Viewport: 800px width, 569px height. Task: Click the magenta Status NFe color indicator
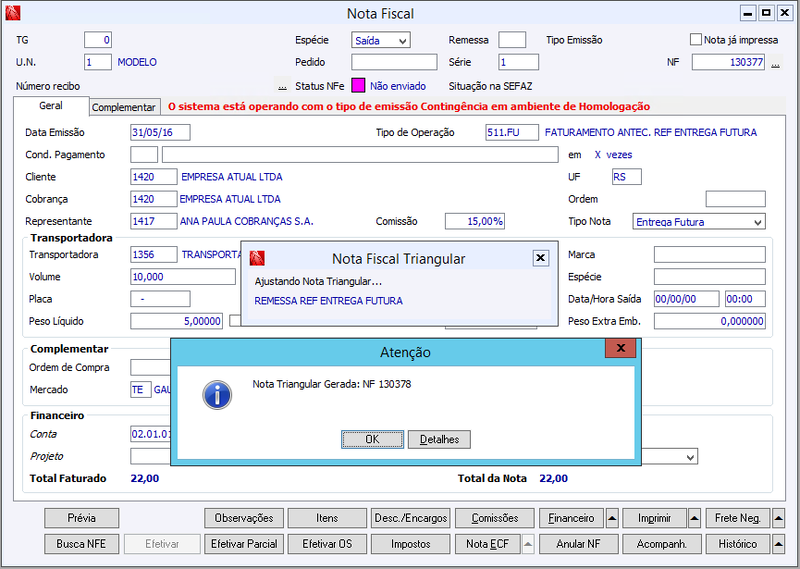[x=358, y=86]
